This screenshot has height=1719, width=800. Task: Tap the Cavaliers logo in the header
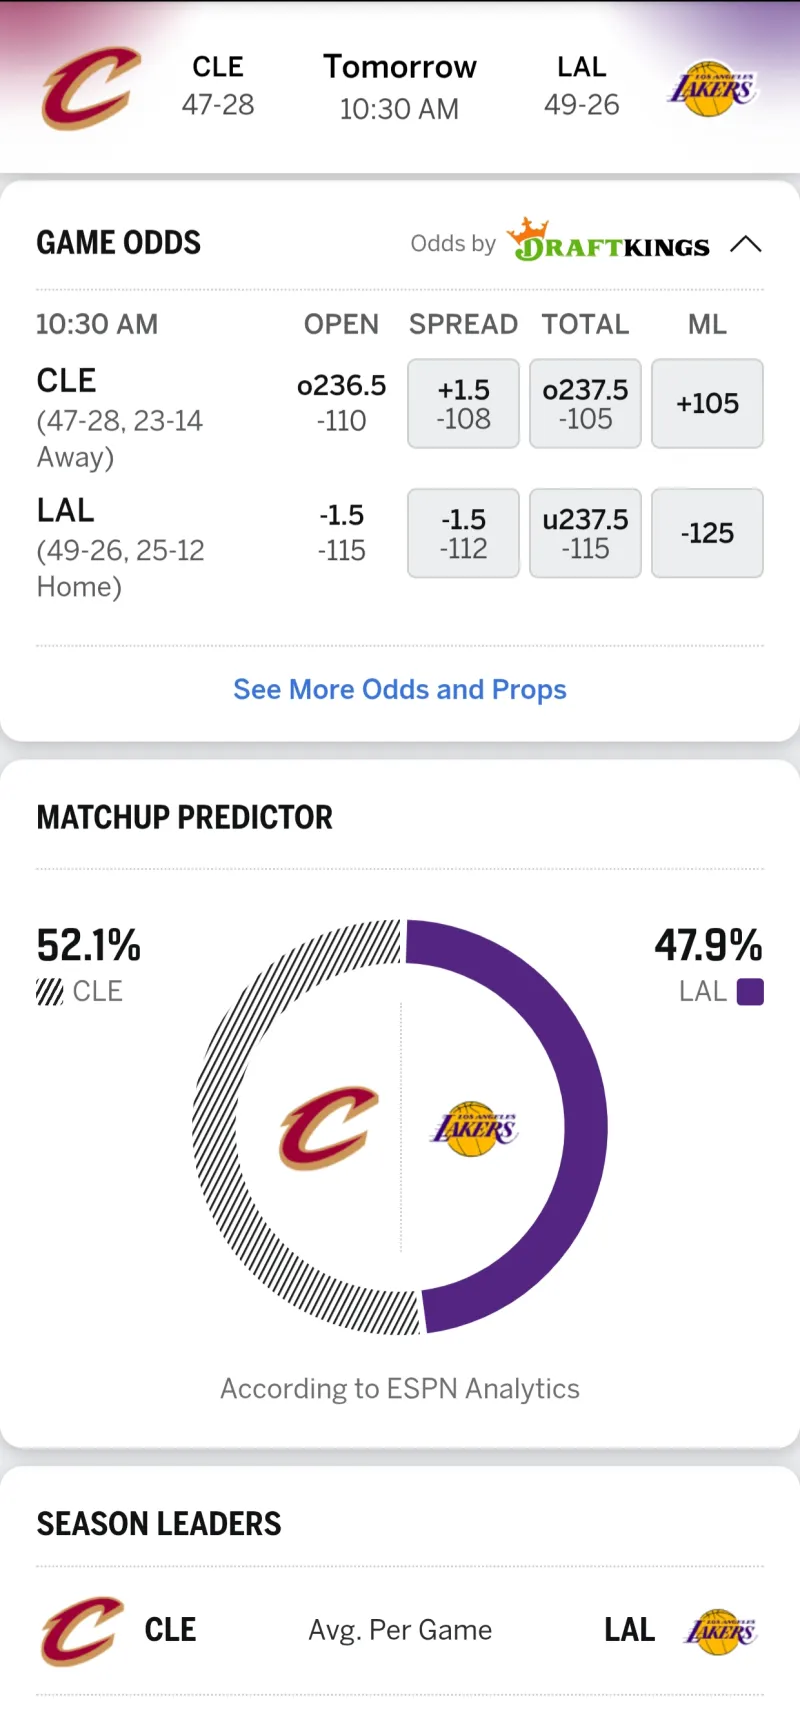(x=90, y=88)
